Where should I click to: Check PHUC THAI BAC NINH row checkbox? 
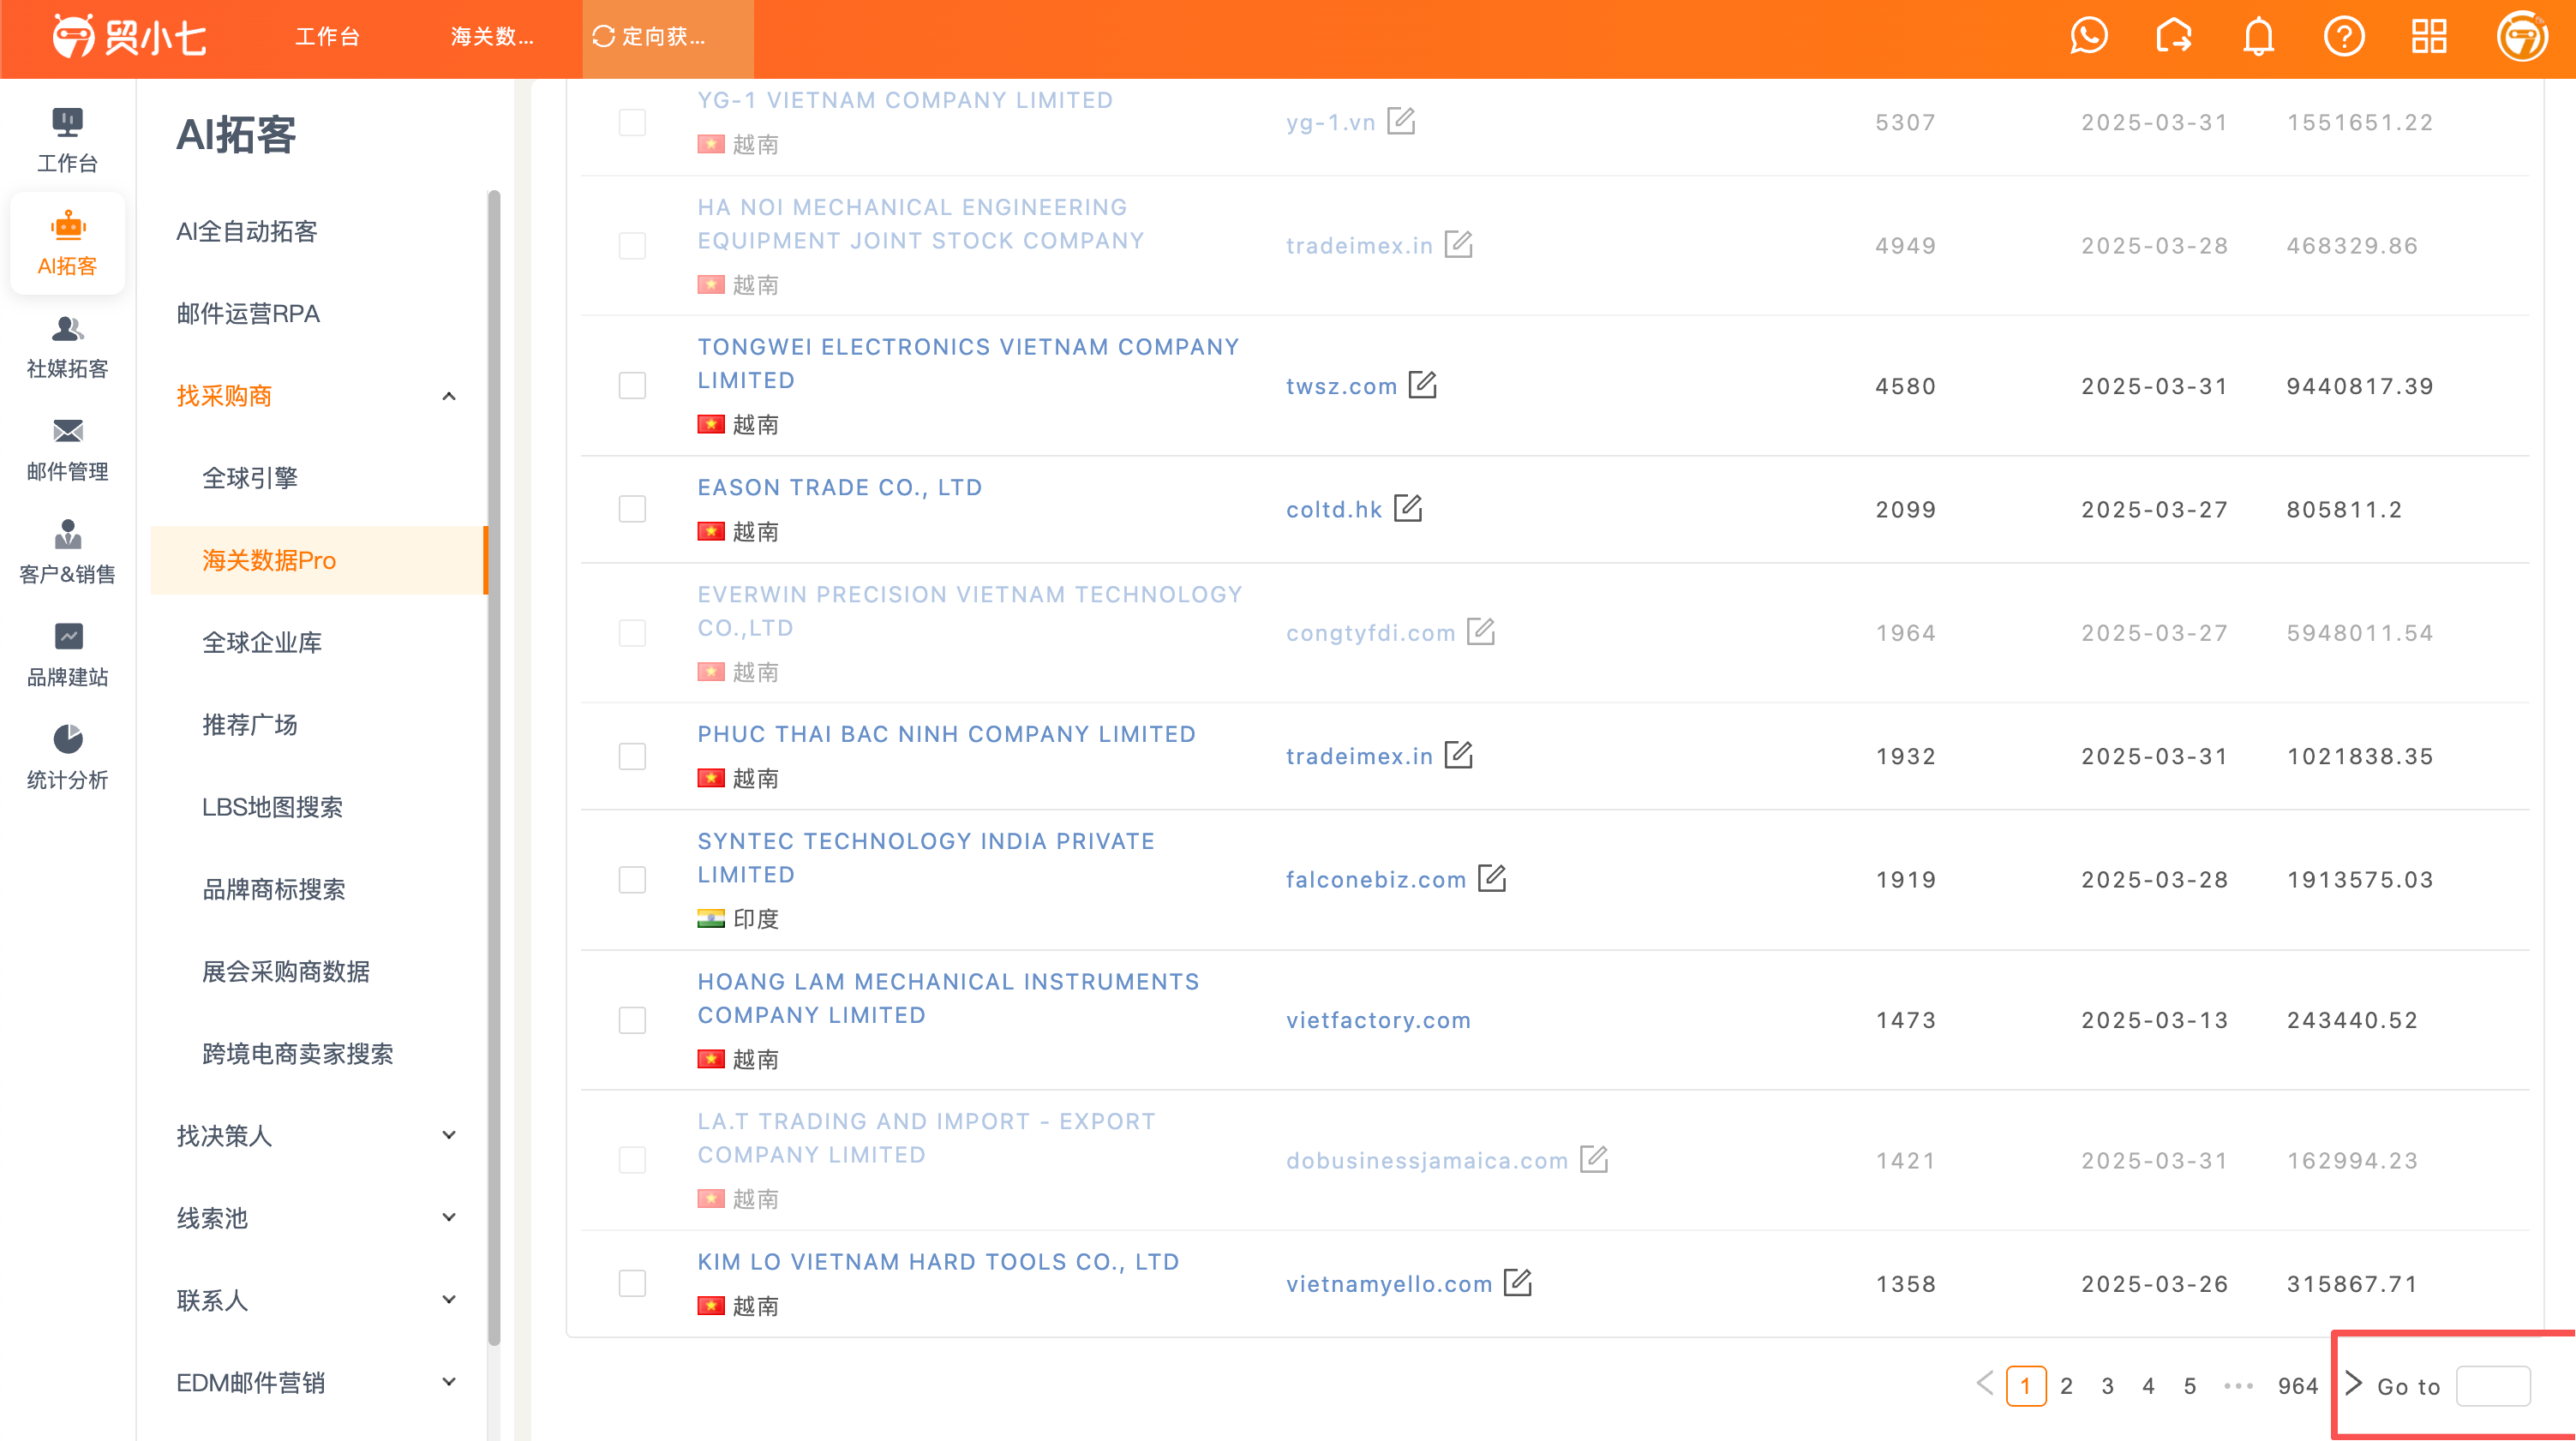(632, 756)
